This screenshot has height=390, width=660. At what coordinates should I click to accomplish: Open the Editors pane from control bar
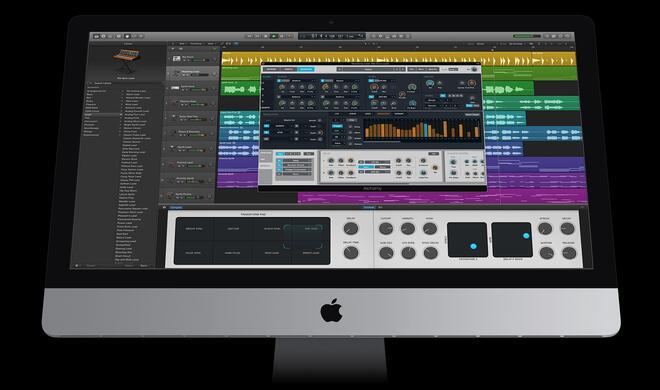coord(141,37)
